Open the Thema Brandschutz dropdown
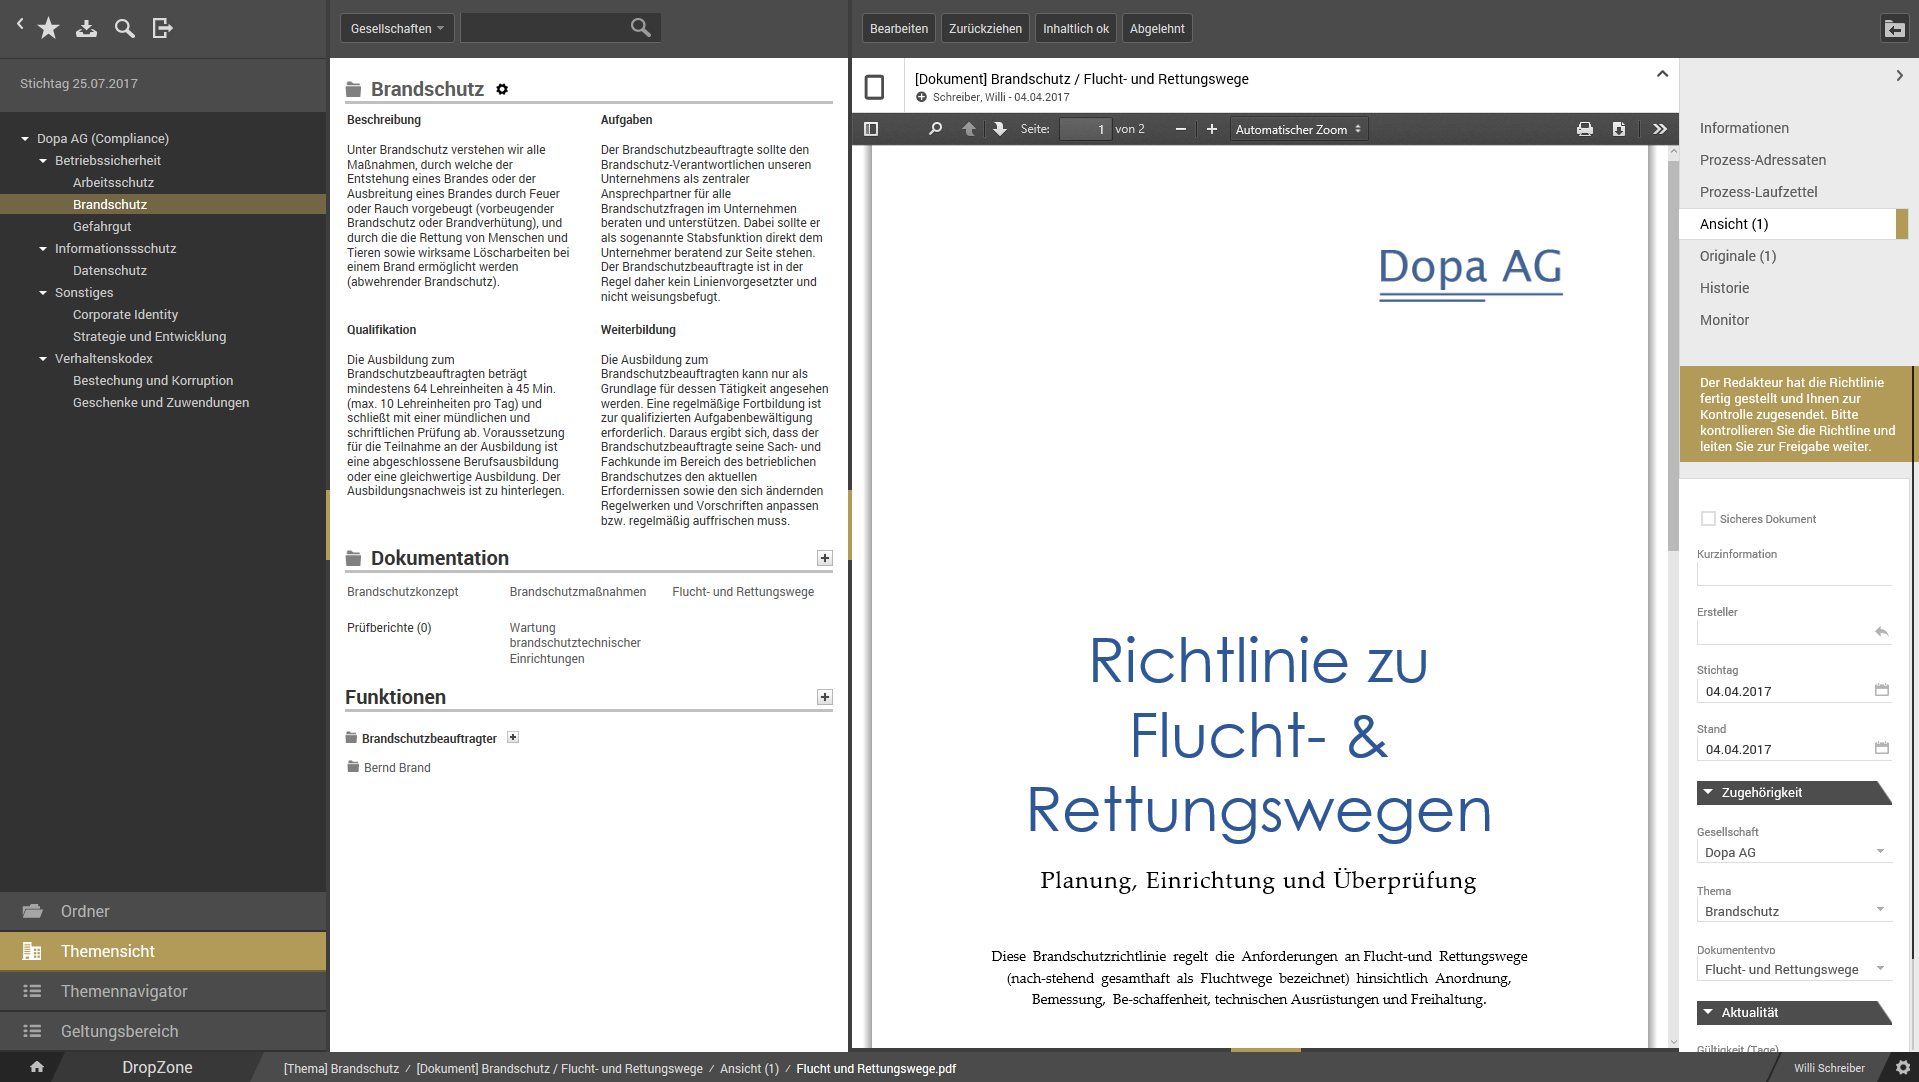The width and height of the screenshot is (1919, 1082). tap(1794, 911)
